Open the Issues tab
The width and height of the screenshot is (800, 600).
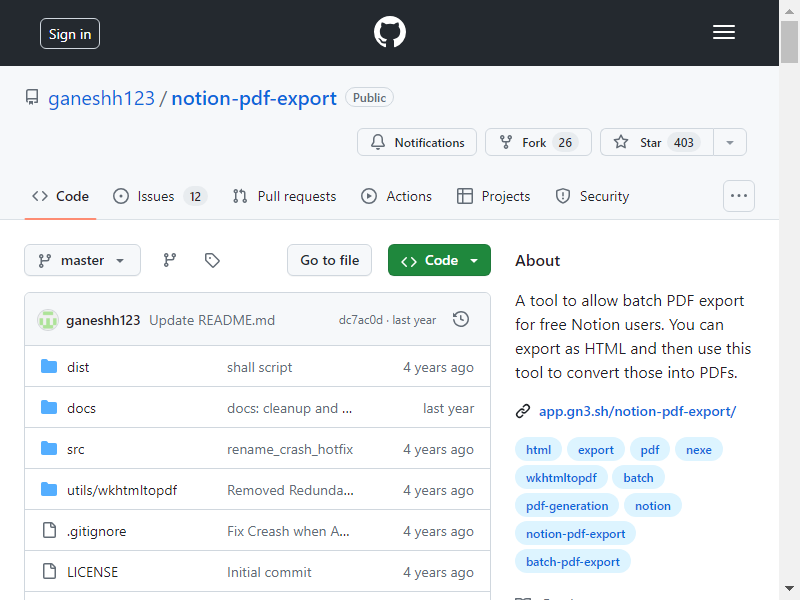pyautogui.click(x=160, y=196)
